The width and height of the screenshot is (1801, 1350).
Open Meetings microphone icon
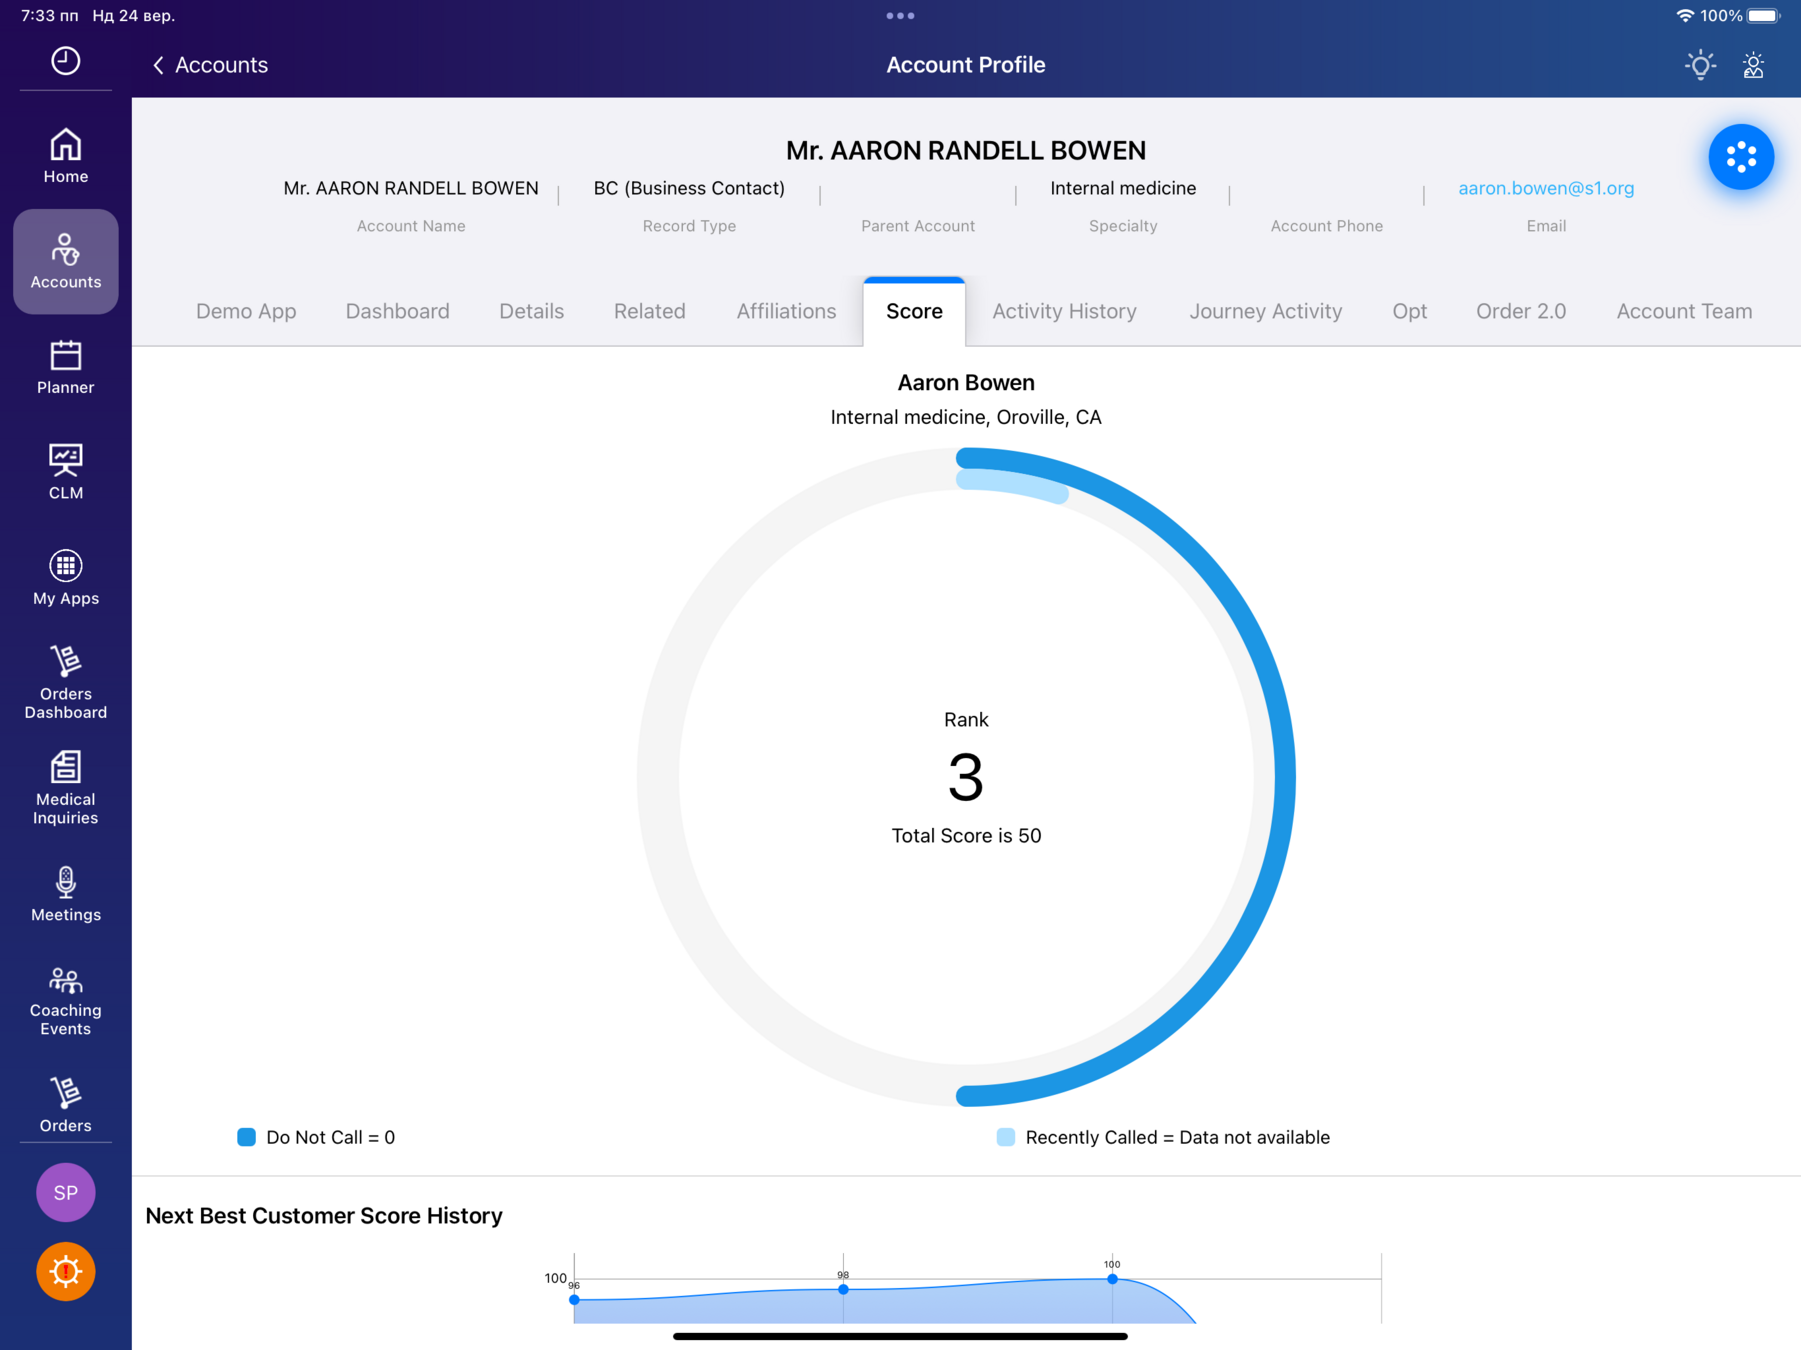(66, 894)
